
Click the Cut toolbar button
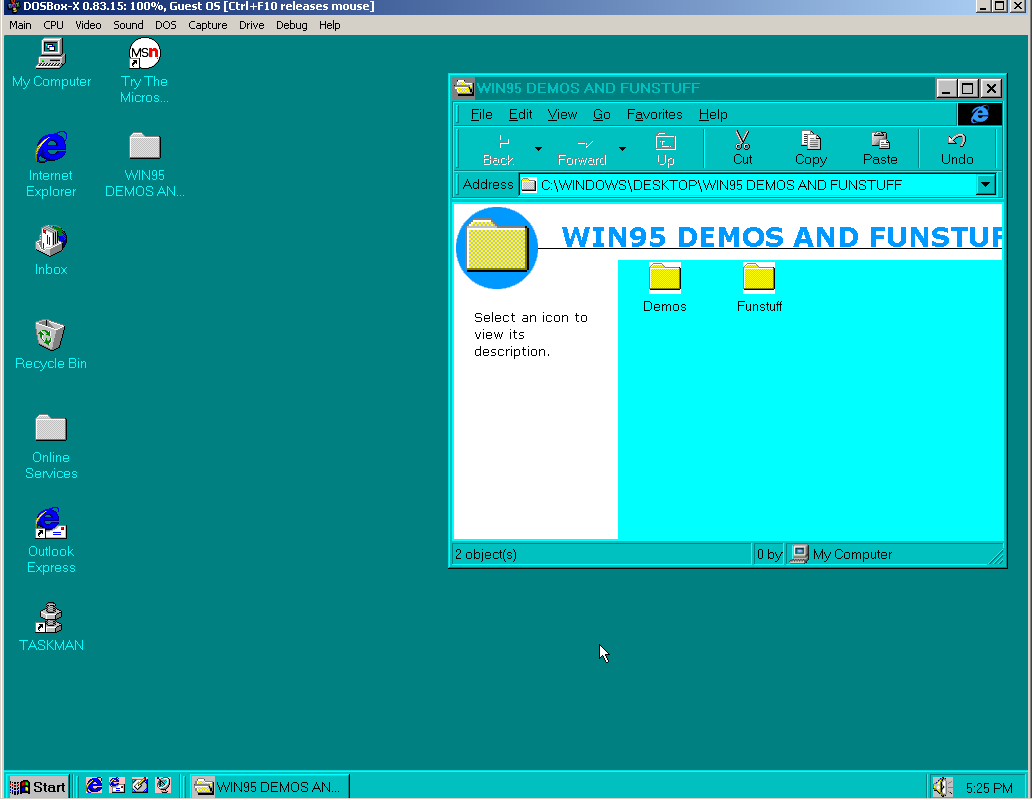742,148
